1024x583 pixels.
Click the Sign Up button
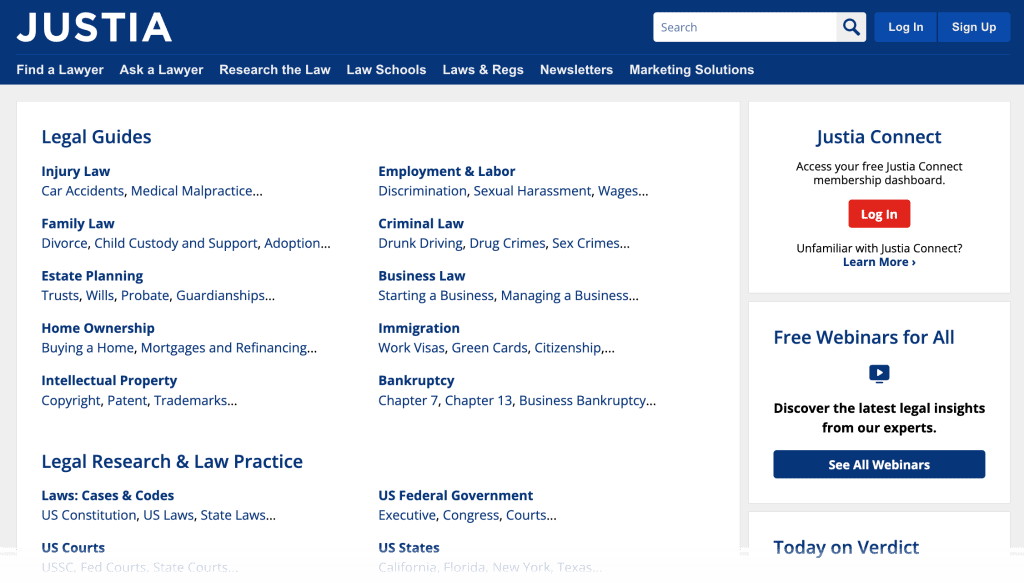pos(974,27)
